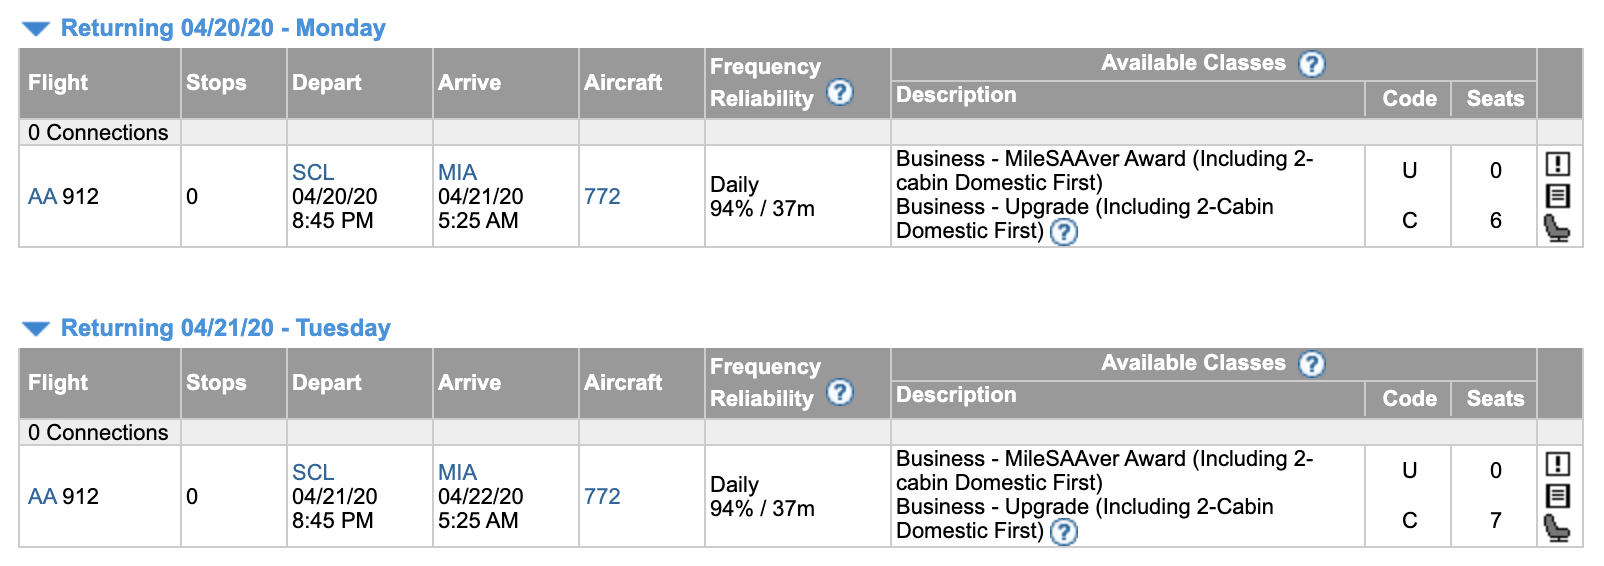1604x566 pixels.
Task: Open the alert icon for Tuesday's AA 912
Action: pyautogui.click(x=1558, y=464)
